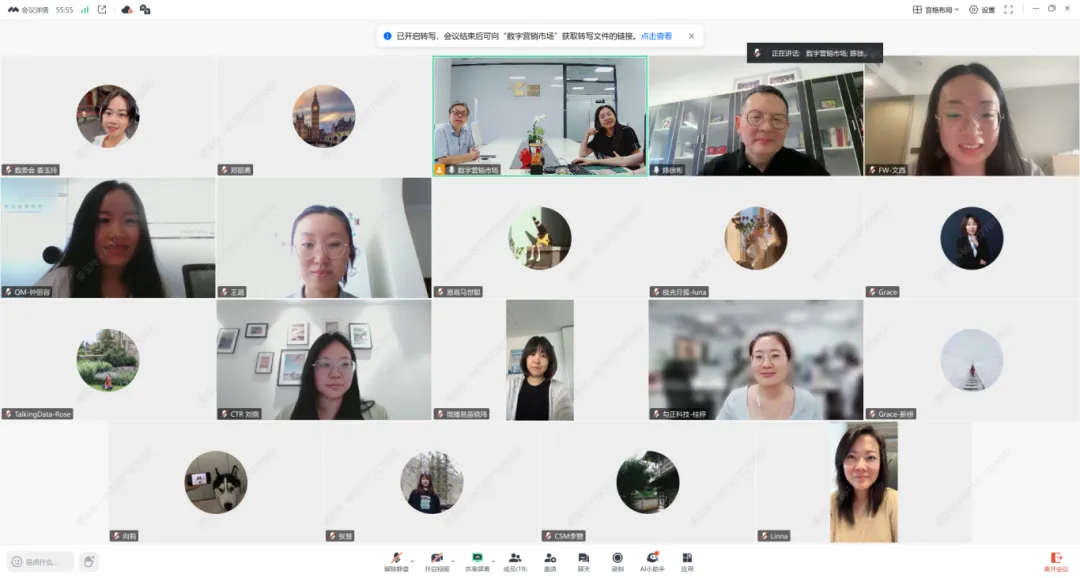The width and height of the screenshot is (1080, 578).
Task: Click the 说点什么 chat input field
Action: 41,561
